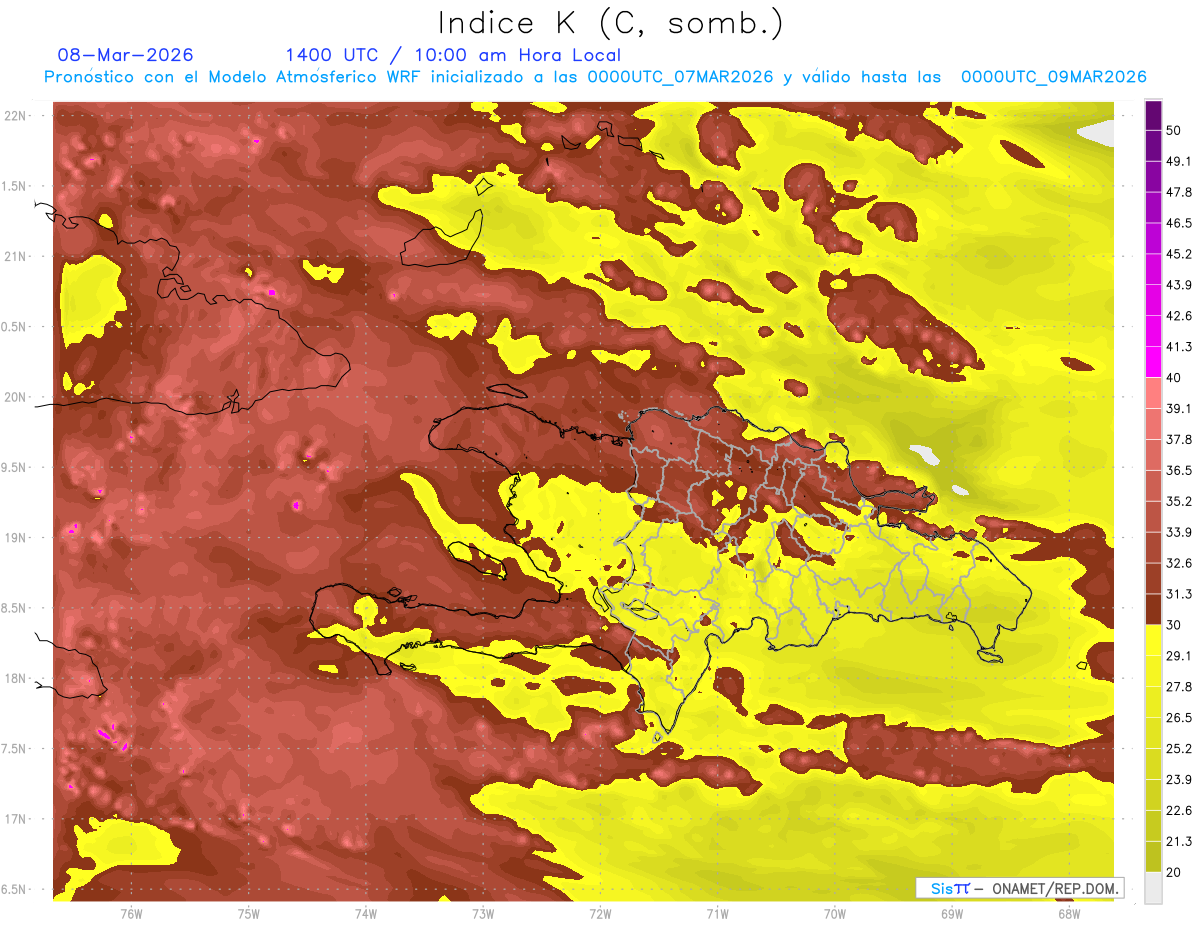Image resolution: width=1200 pixels, height=927 pixels.
Task: Click the '47.8' colorbar value
Action: click(x=1179, y=192)
